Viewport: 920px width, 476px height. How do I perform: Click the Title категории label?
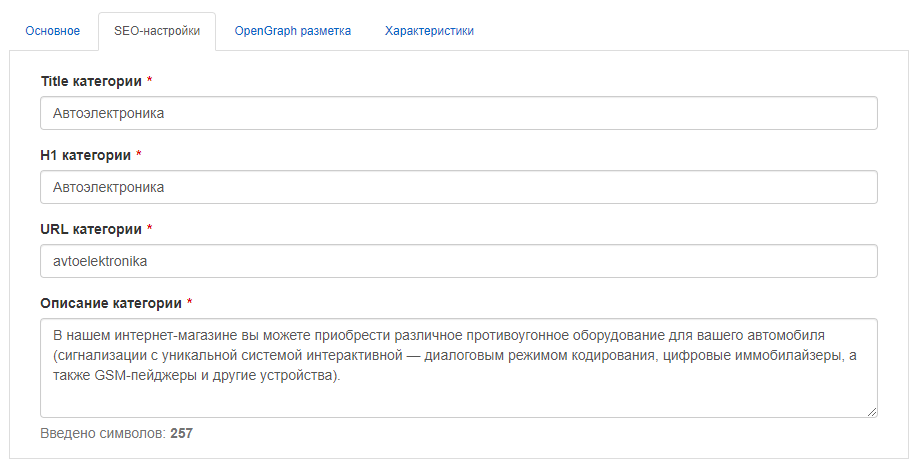pyautogui.click(x=91, y=82)
